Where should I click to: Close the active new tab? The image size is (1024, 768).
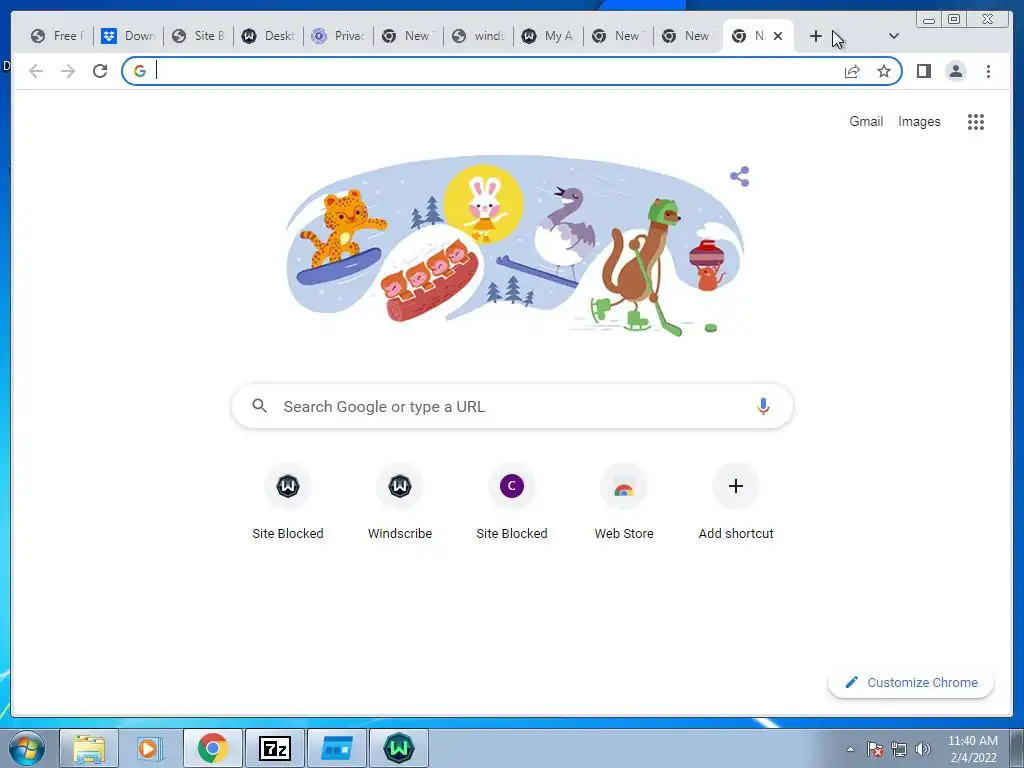coord(778,37)
